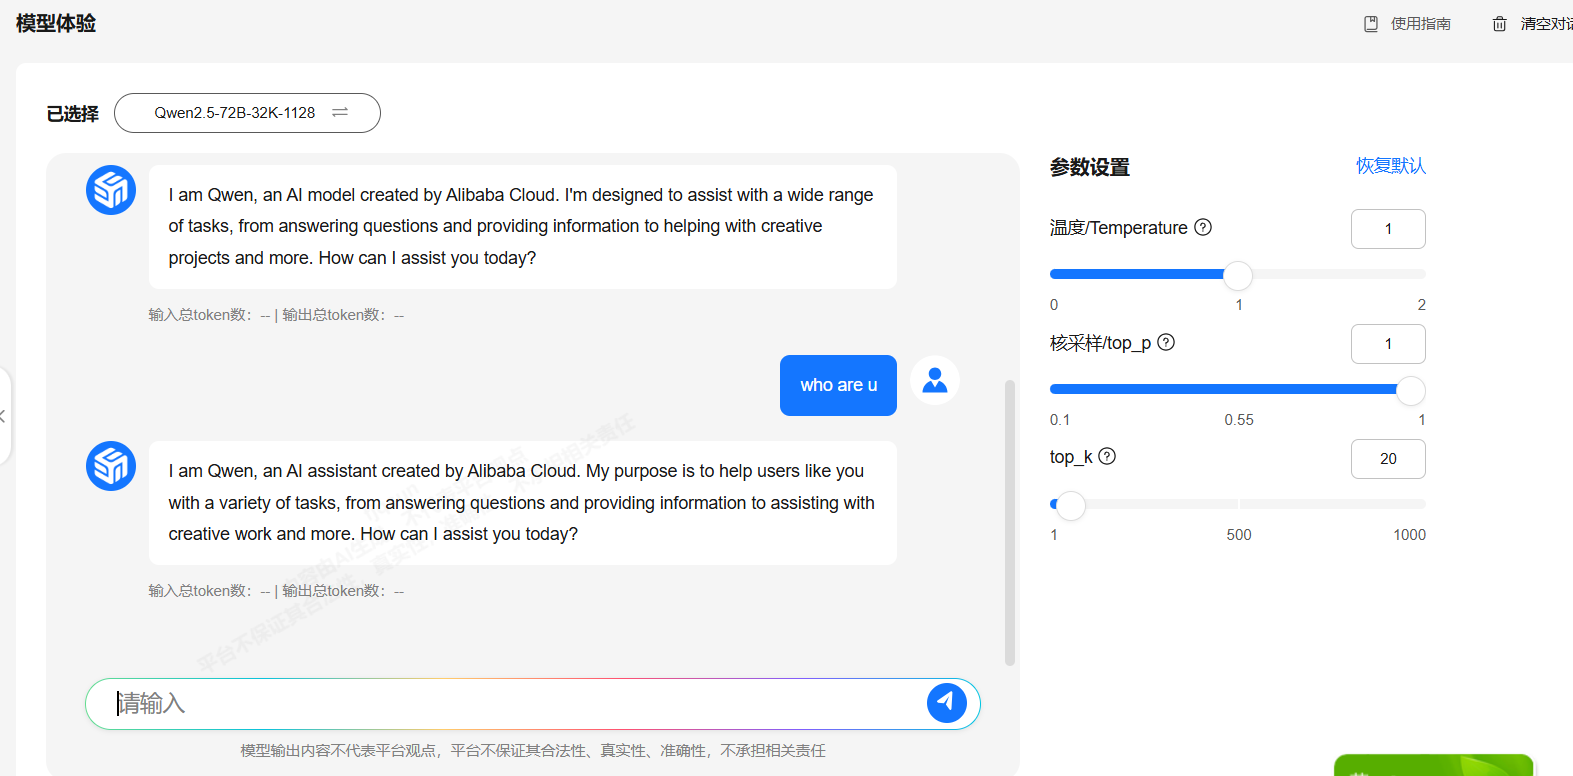Click the user avatar icon
This screenshot has height=776, width=1573.
(935, 380)
